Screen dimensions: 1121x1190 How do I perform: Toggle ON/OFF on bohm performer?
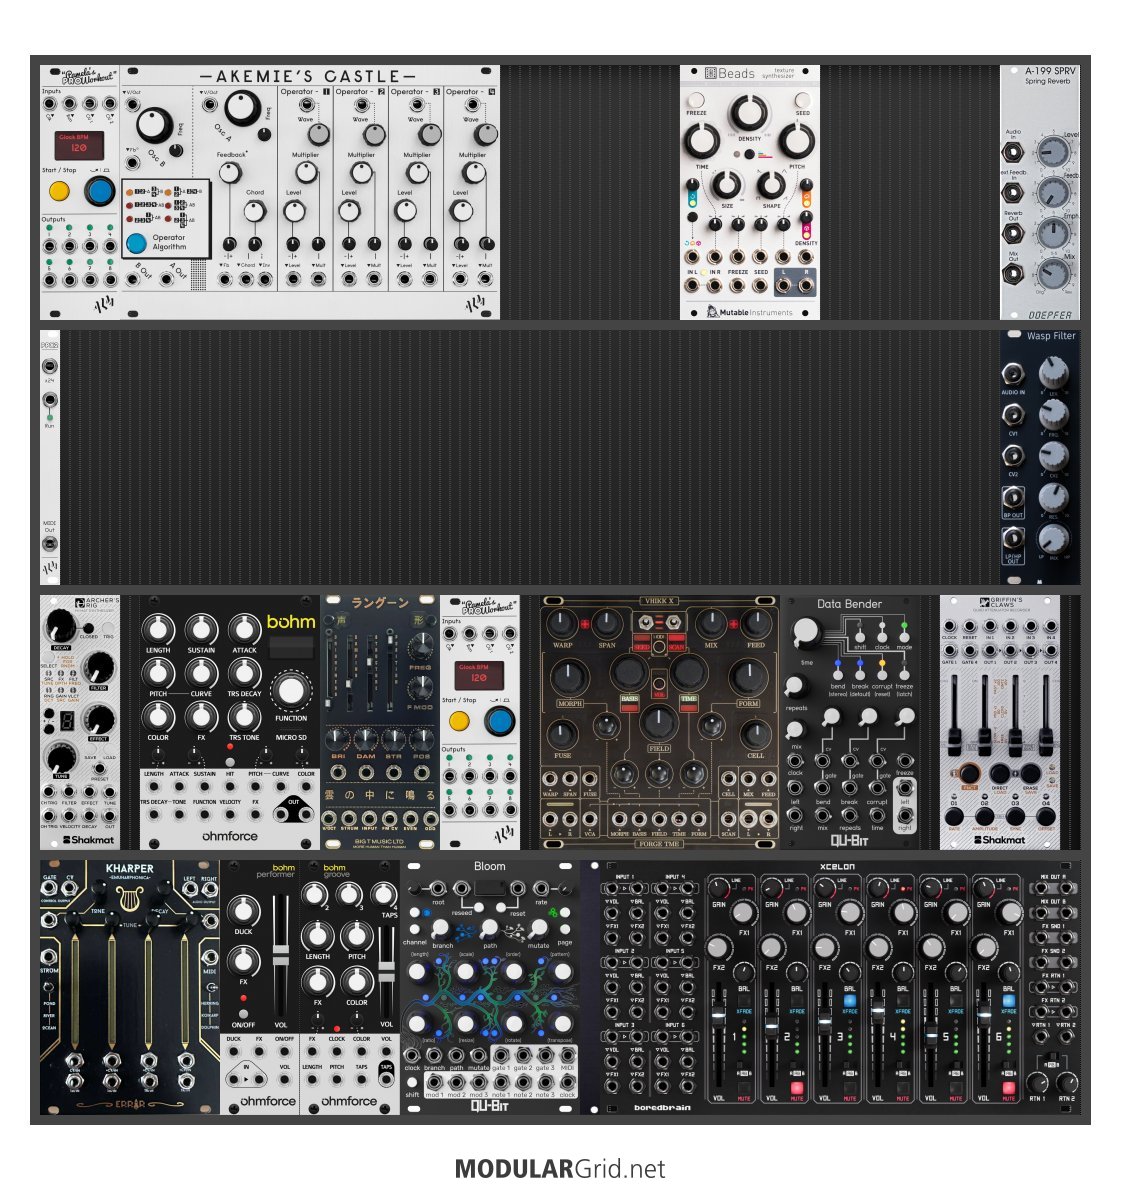(243, 1013)
